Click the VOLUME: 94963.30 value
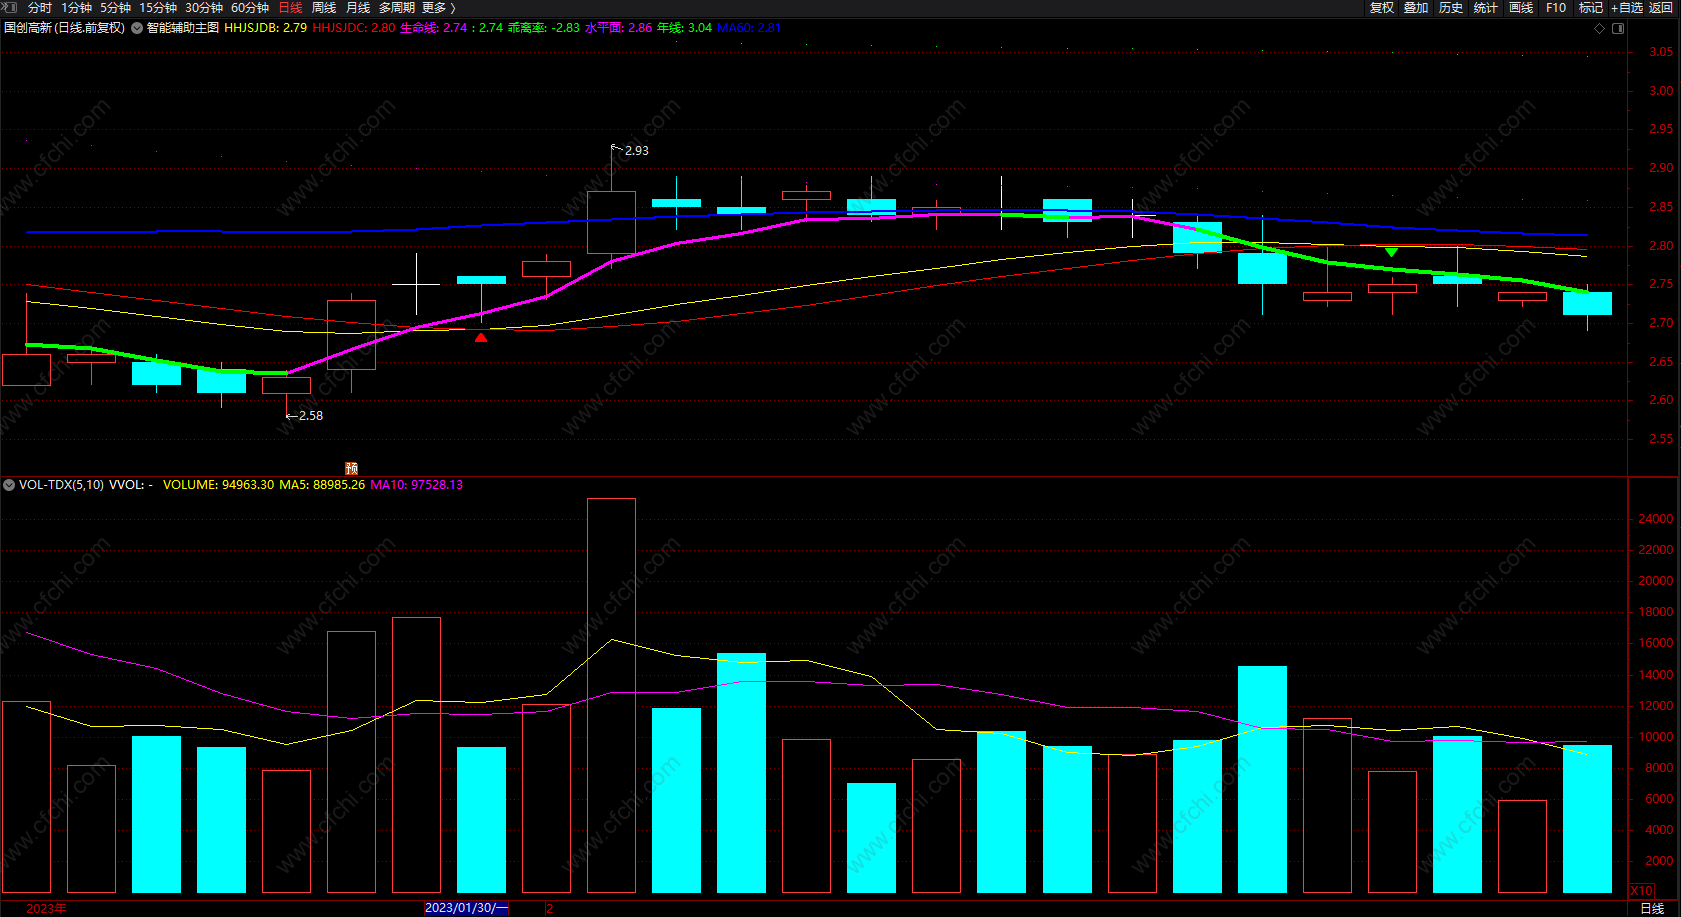Viewport: 1681px width, 917px height. tap(218, 485)
